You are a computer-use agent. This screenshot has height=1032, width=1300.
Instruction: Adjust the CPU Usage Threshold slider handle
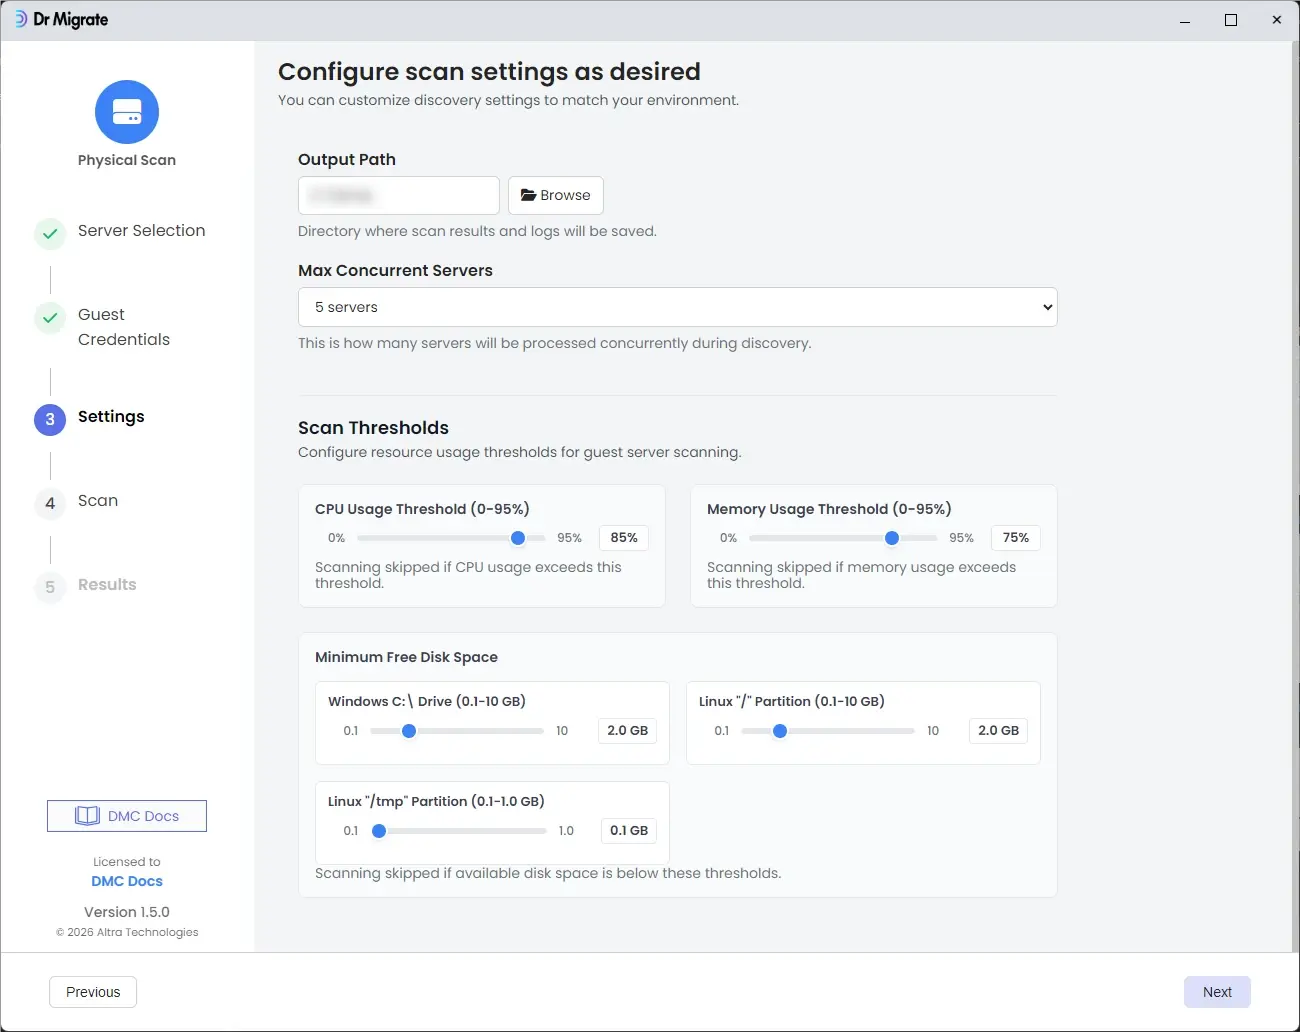tap(518, 538)
